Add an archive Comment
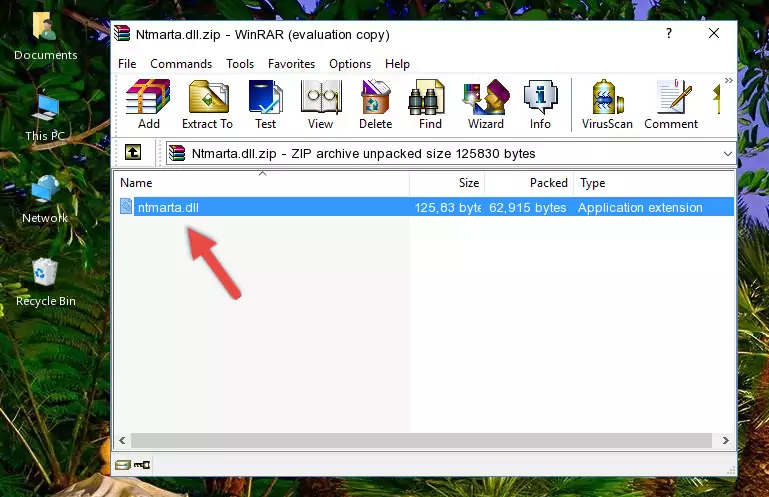Viewport: 769px width, 497px height. (x=671, y=104)
